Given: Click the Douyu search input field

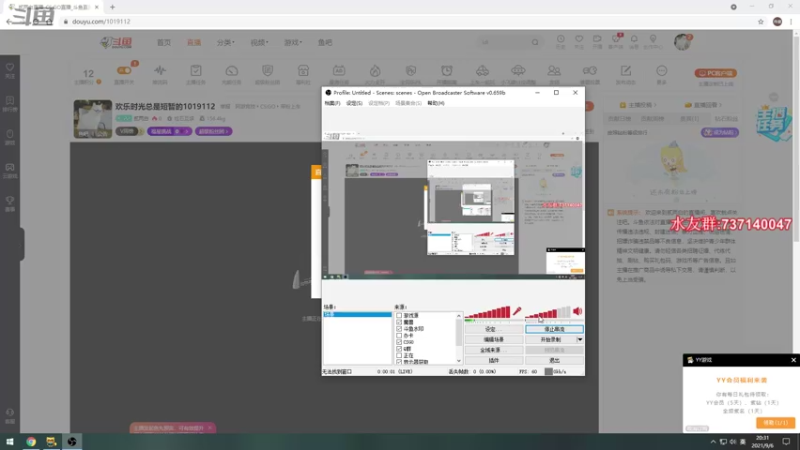Looking at the screenshot, I should pos(504,42).
